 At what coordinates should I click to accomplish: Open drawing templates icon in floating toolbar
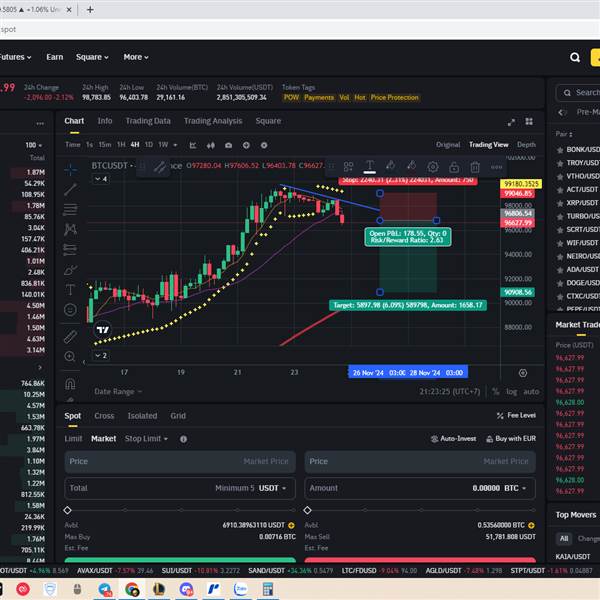tap(348, 167)
